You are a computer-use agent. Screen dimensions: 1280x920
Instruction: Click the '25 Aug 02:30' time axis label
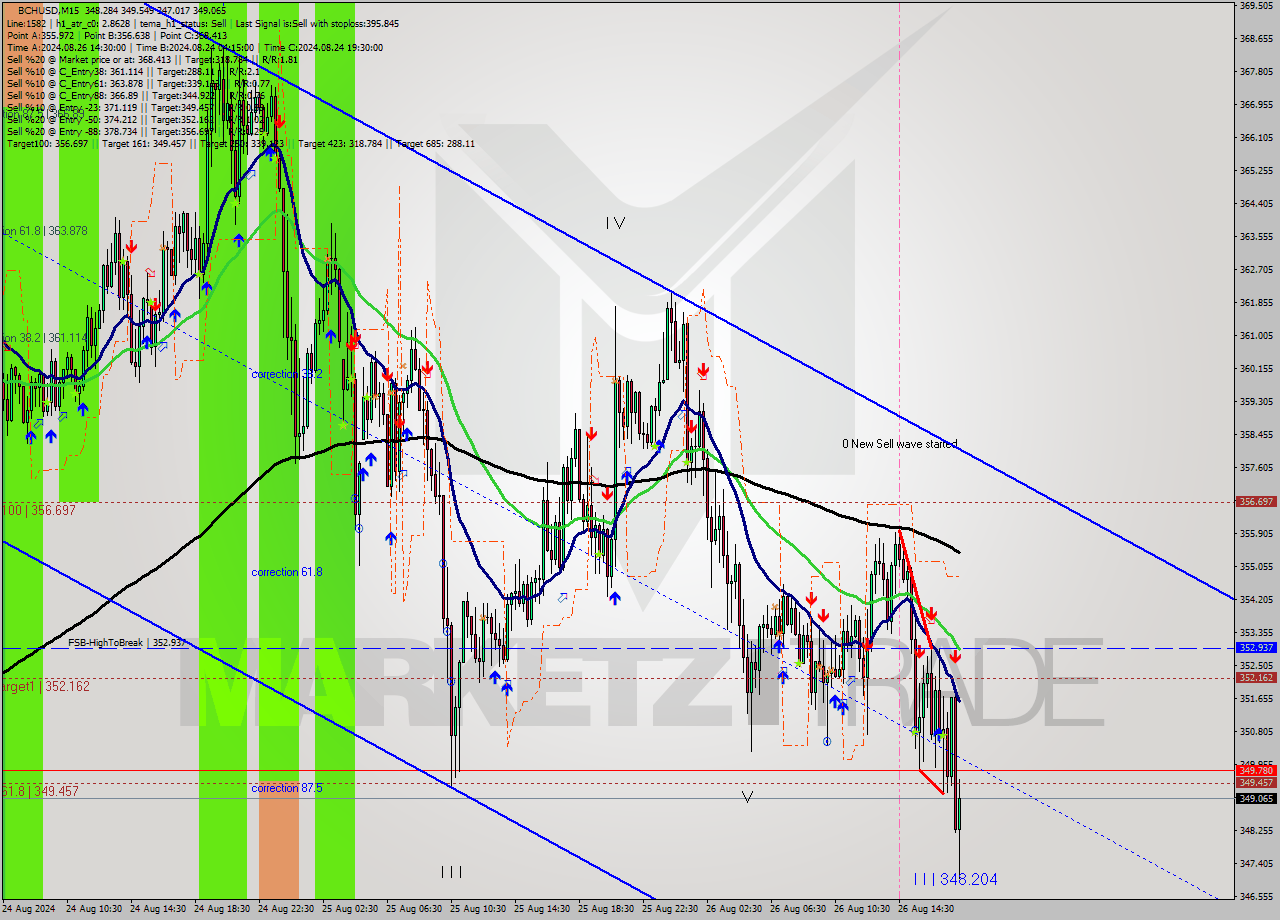(350, 909)
